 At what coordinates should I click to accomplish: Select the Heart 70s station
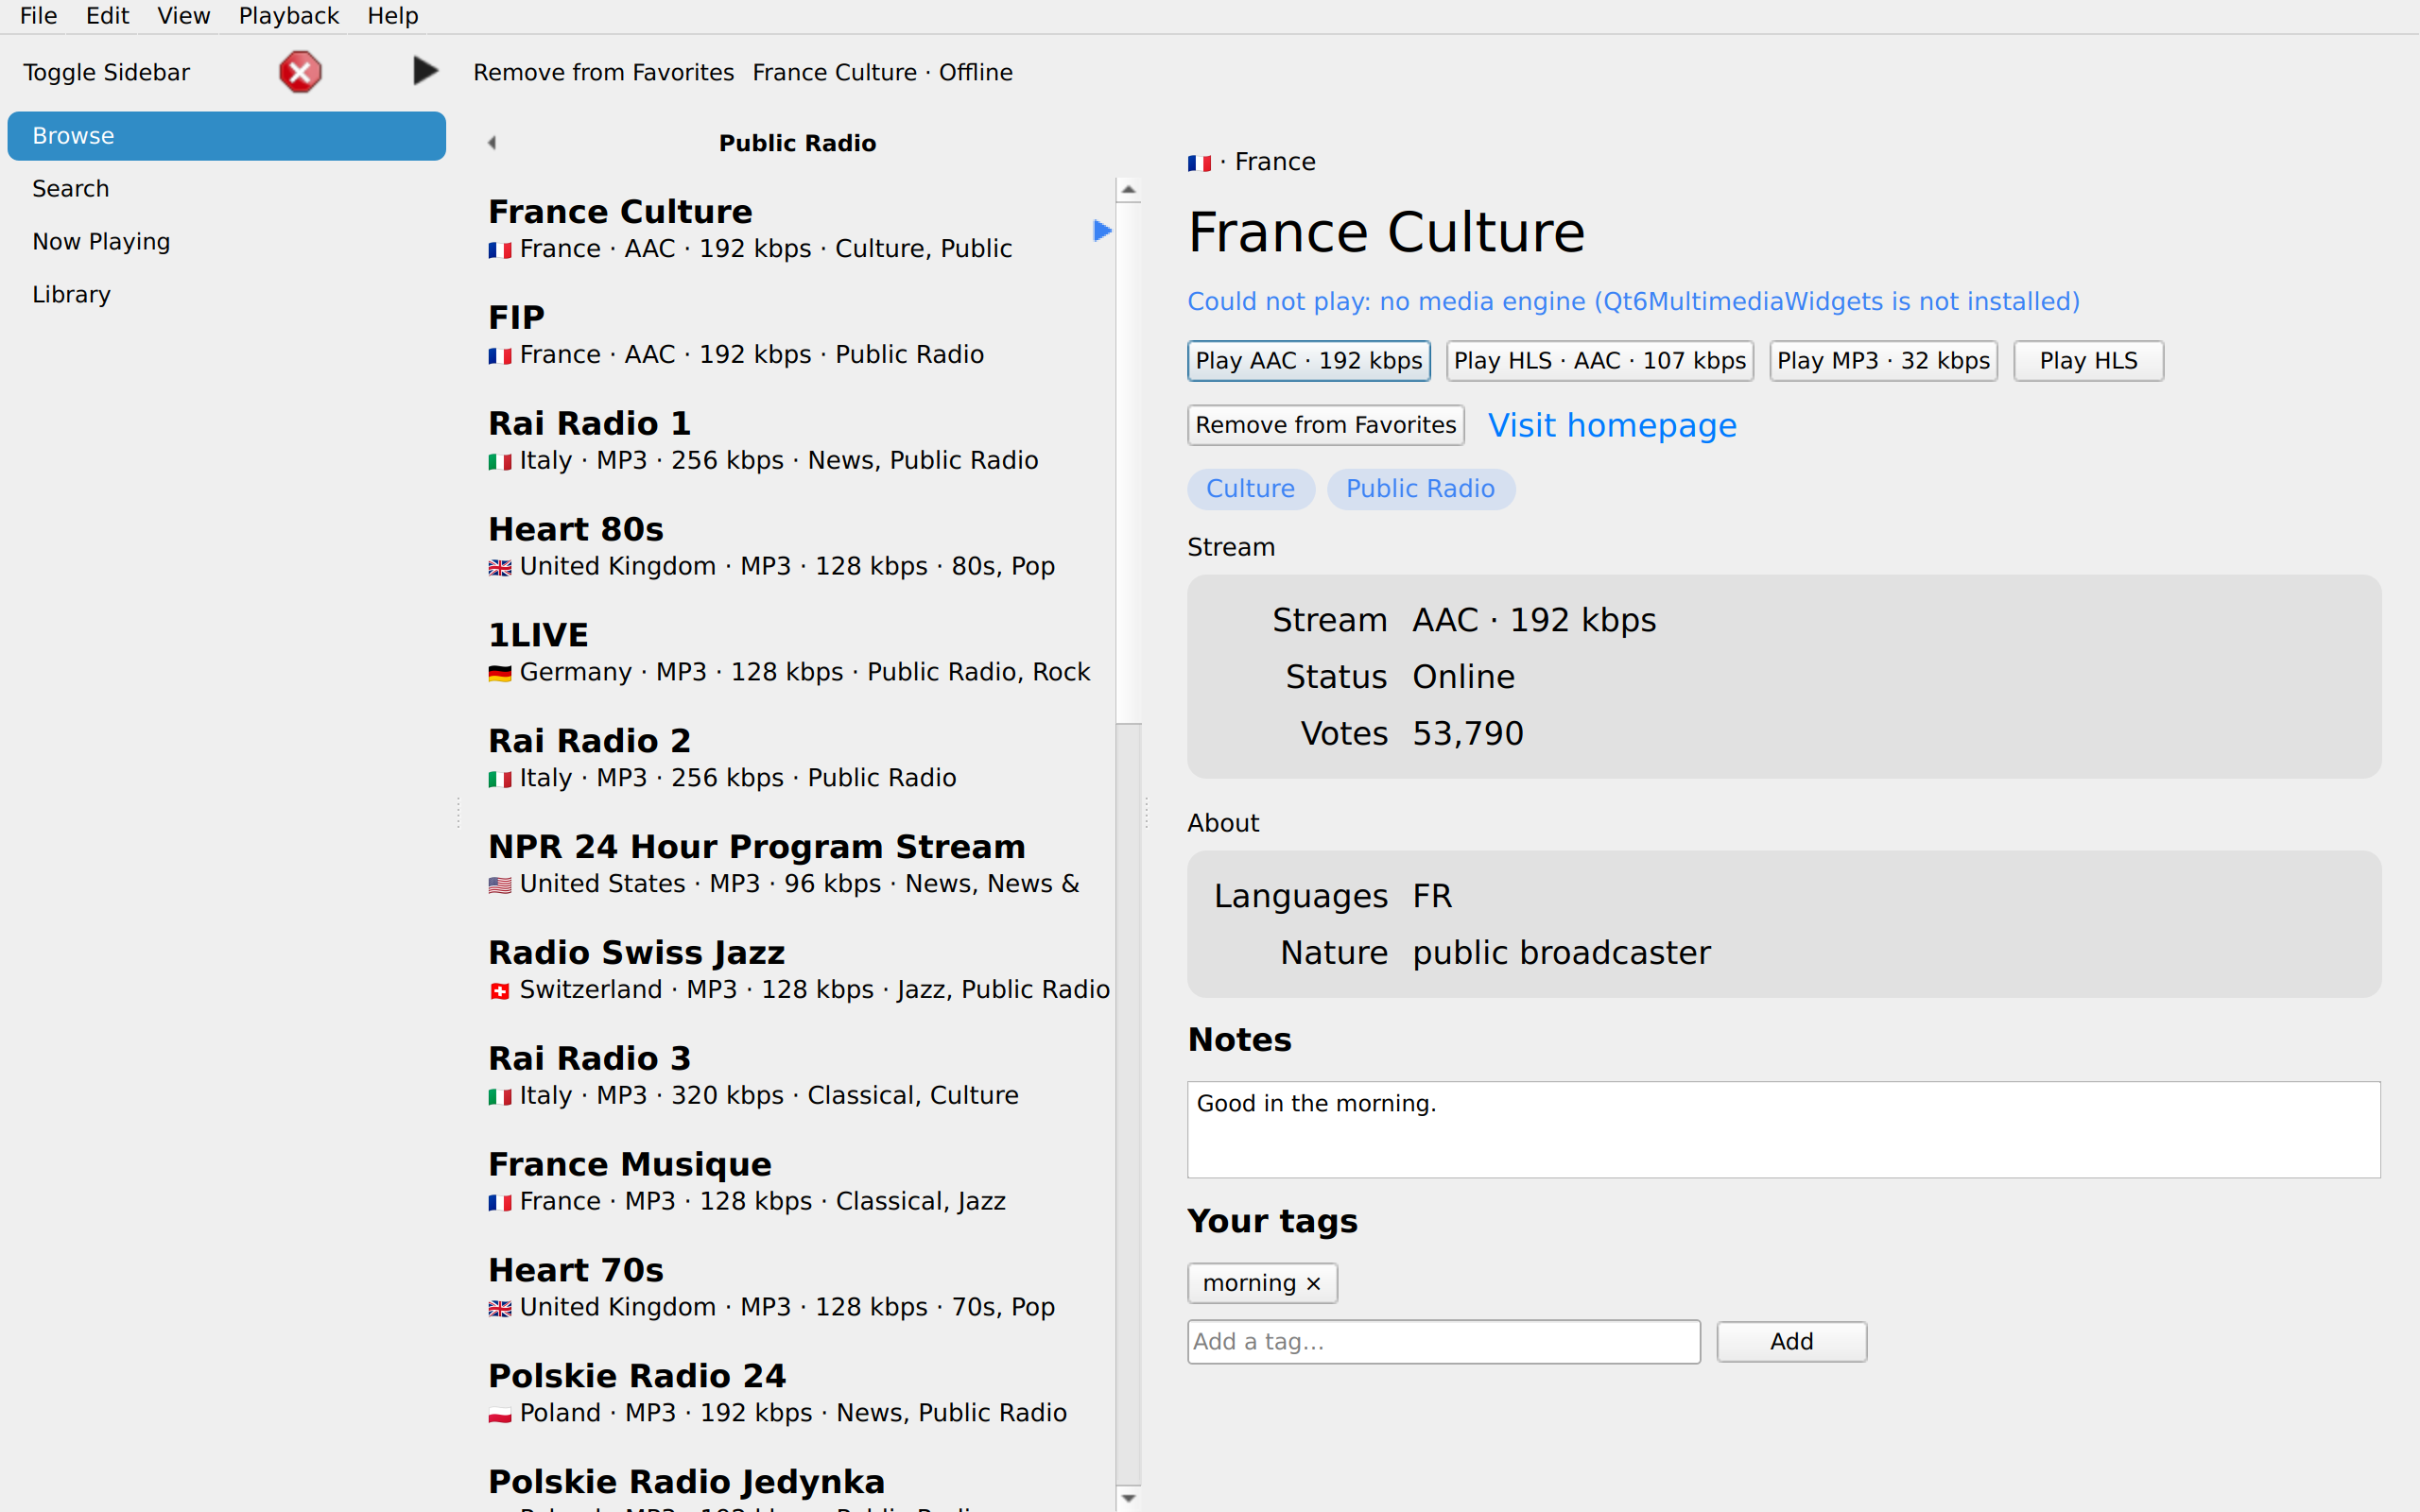[798, 1290]
